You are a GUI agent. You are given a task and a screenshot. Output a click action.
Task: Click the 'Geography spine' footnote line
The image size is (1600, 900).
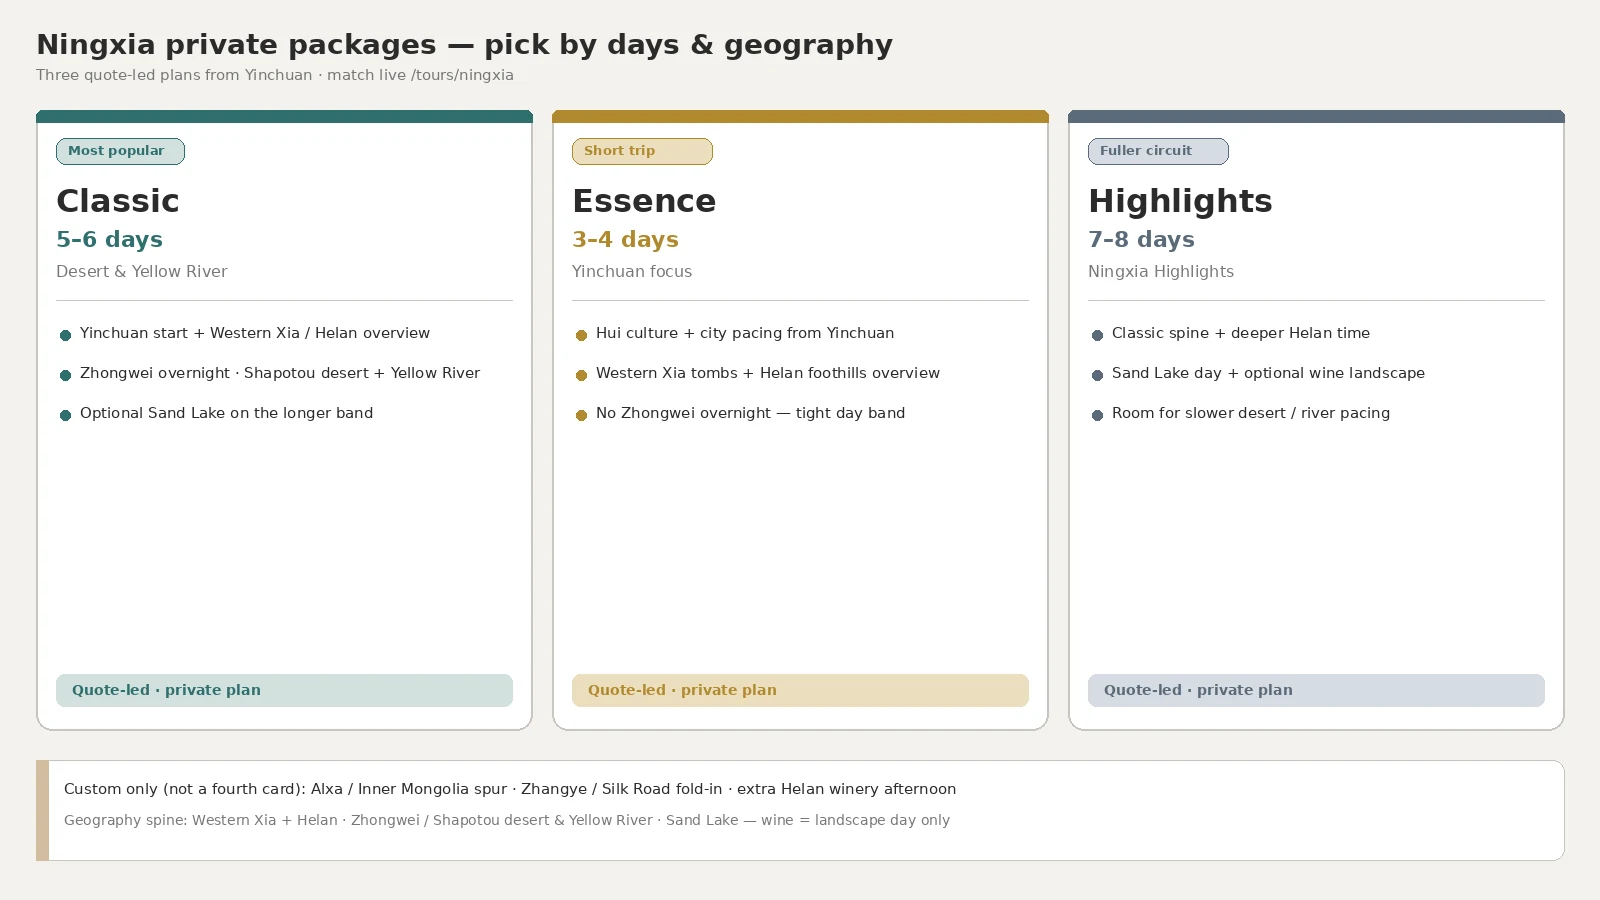pyautogui.click(x=507, y=820)
